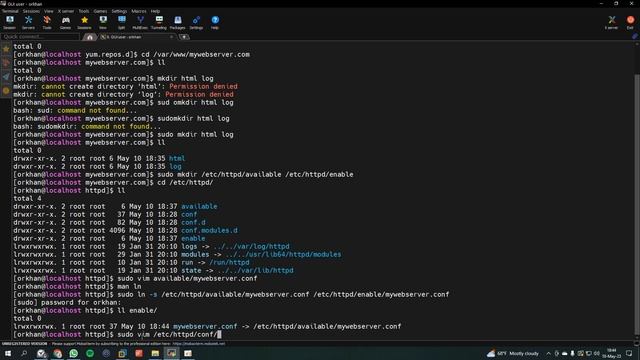640x360 pixels.
Task: Open a new tab with the plus tab button
Action: (184, 37)
